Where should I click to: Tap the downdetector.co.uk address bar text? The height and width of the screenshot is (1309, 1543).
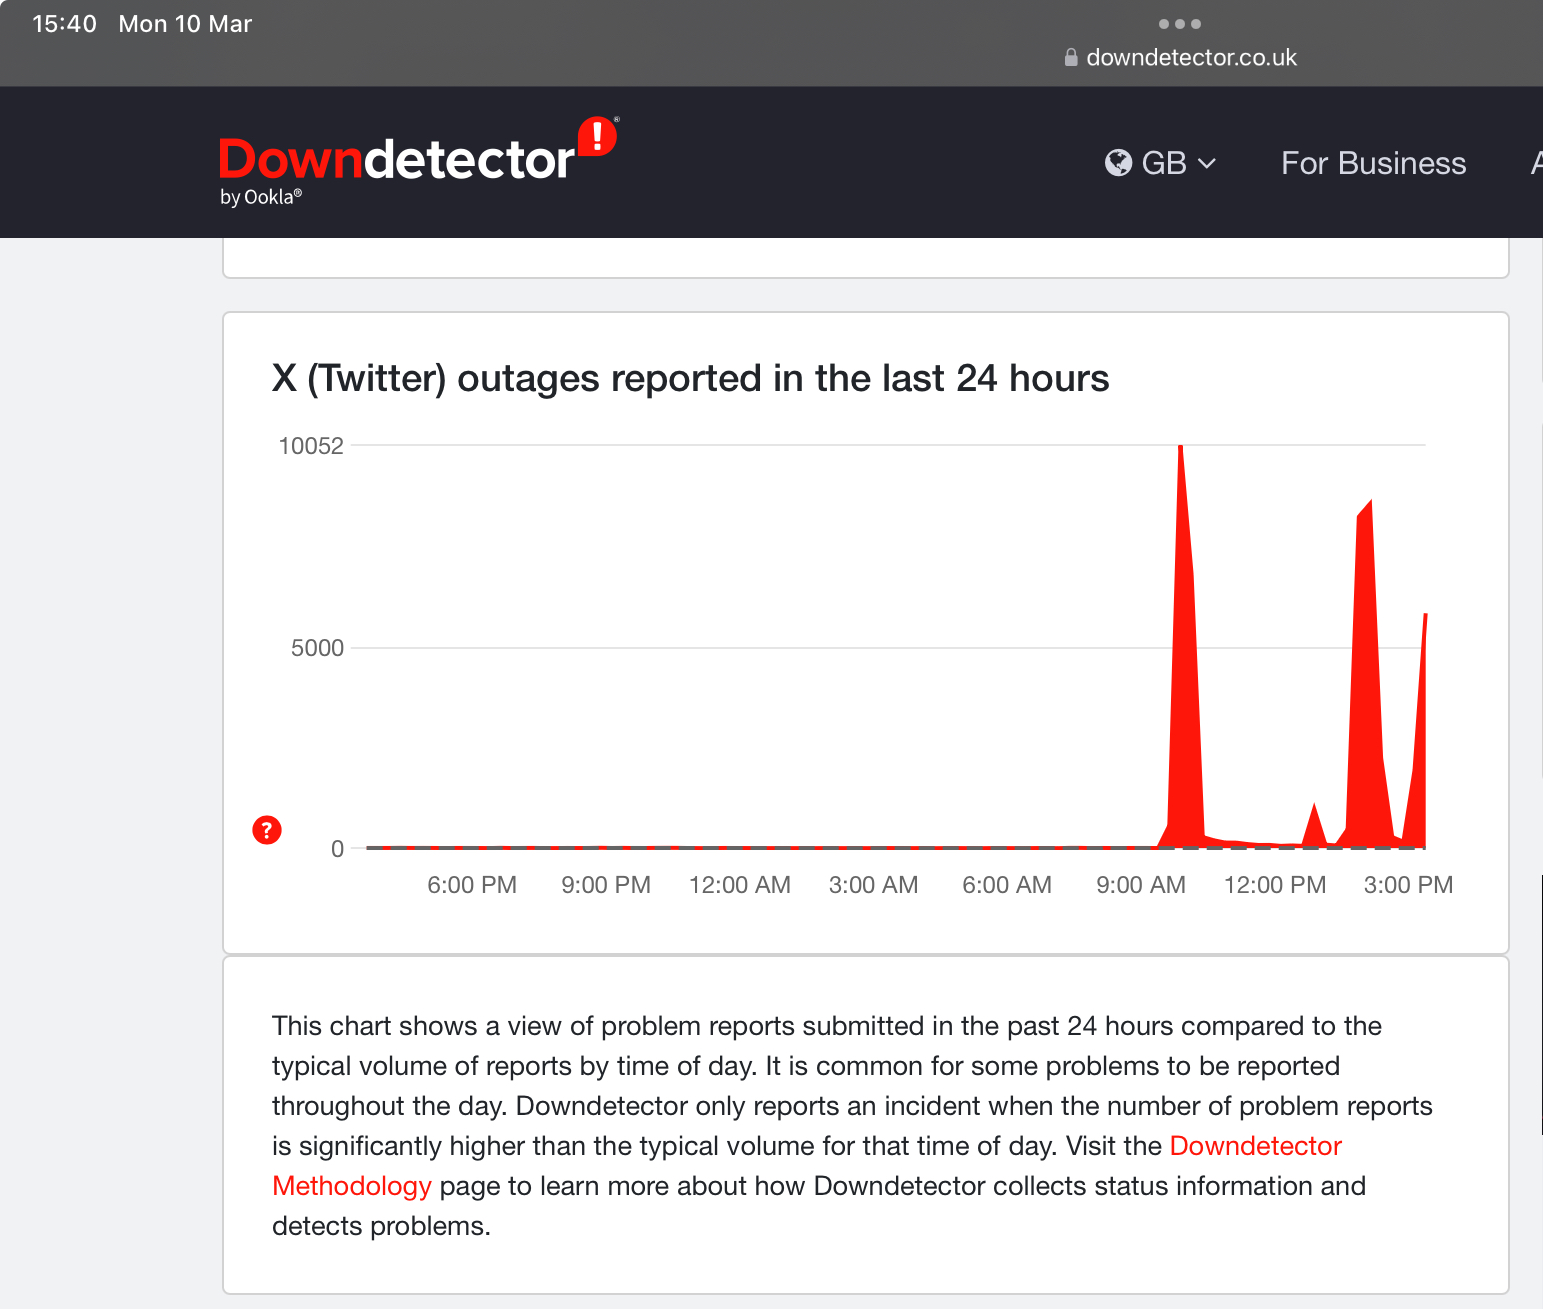click(1191, 57)
